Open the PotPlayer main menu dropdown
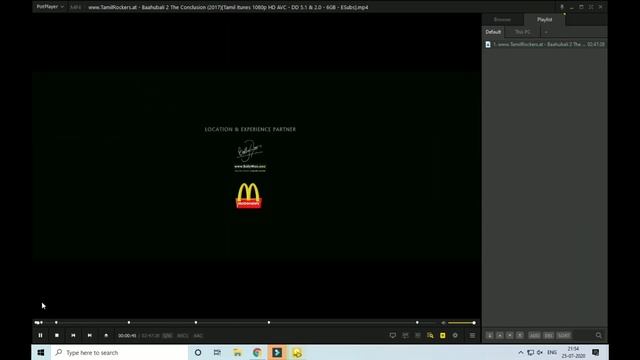The image size is (640, 360). coord(50,7)
